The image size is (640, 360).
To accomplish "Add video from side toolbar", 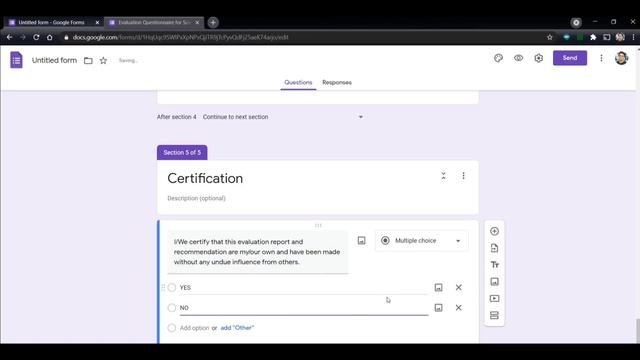I will pyautogui.click(x=494, y=298).
